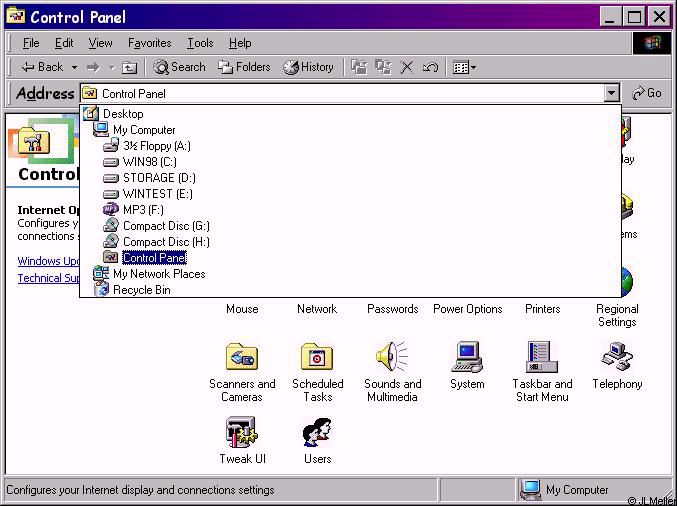
Task: Click the Up one level toolbar icon
Action: point(129,67)
